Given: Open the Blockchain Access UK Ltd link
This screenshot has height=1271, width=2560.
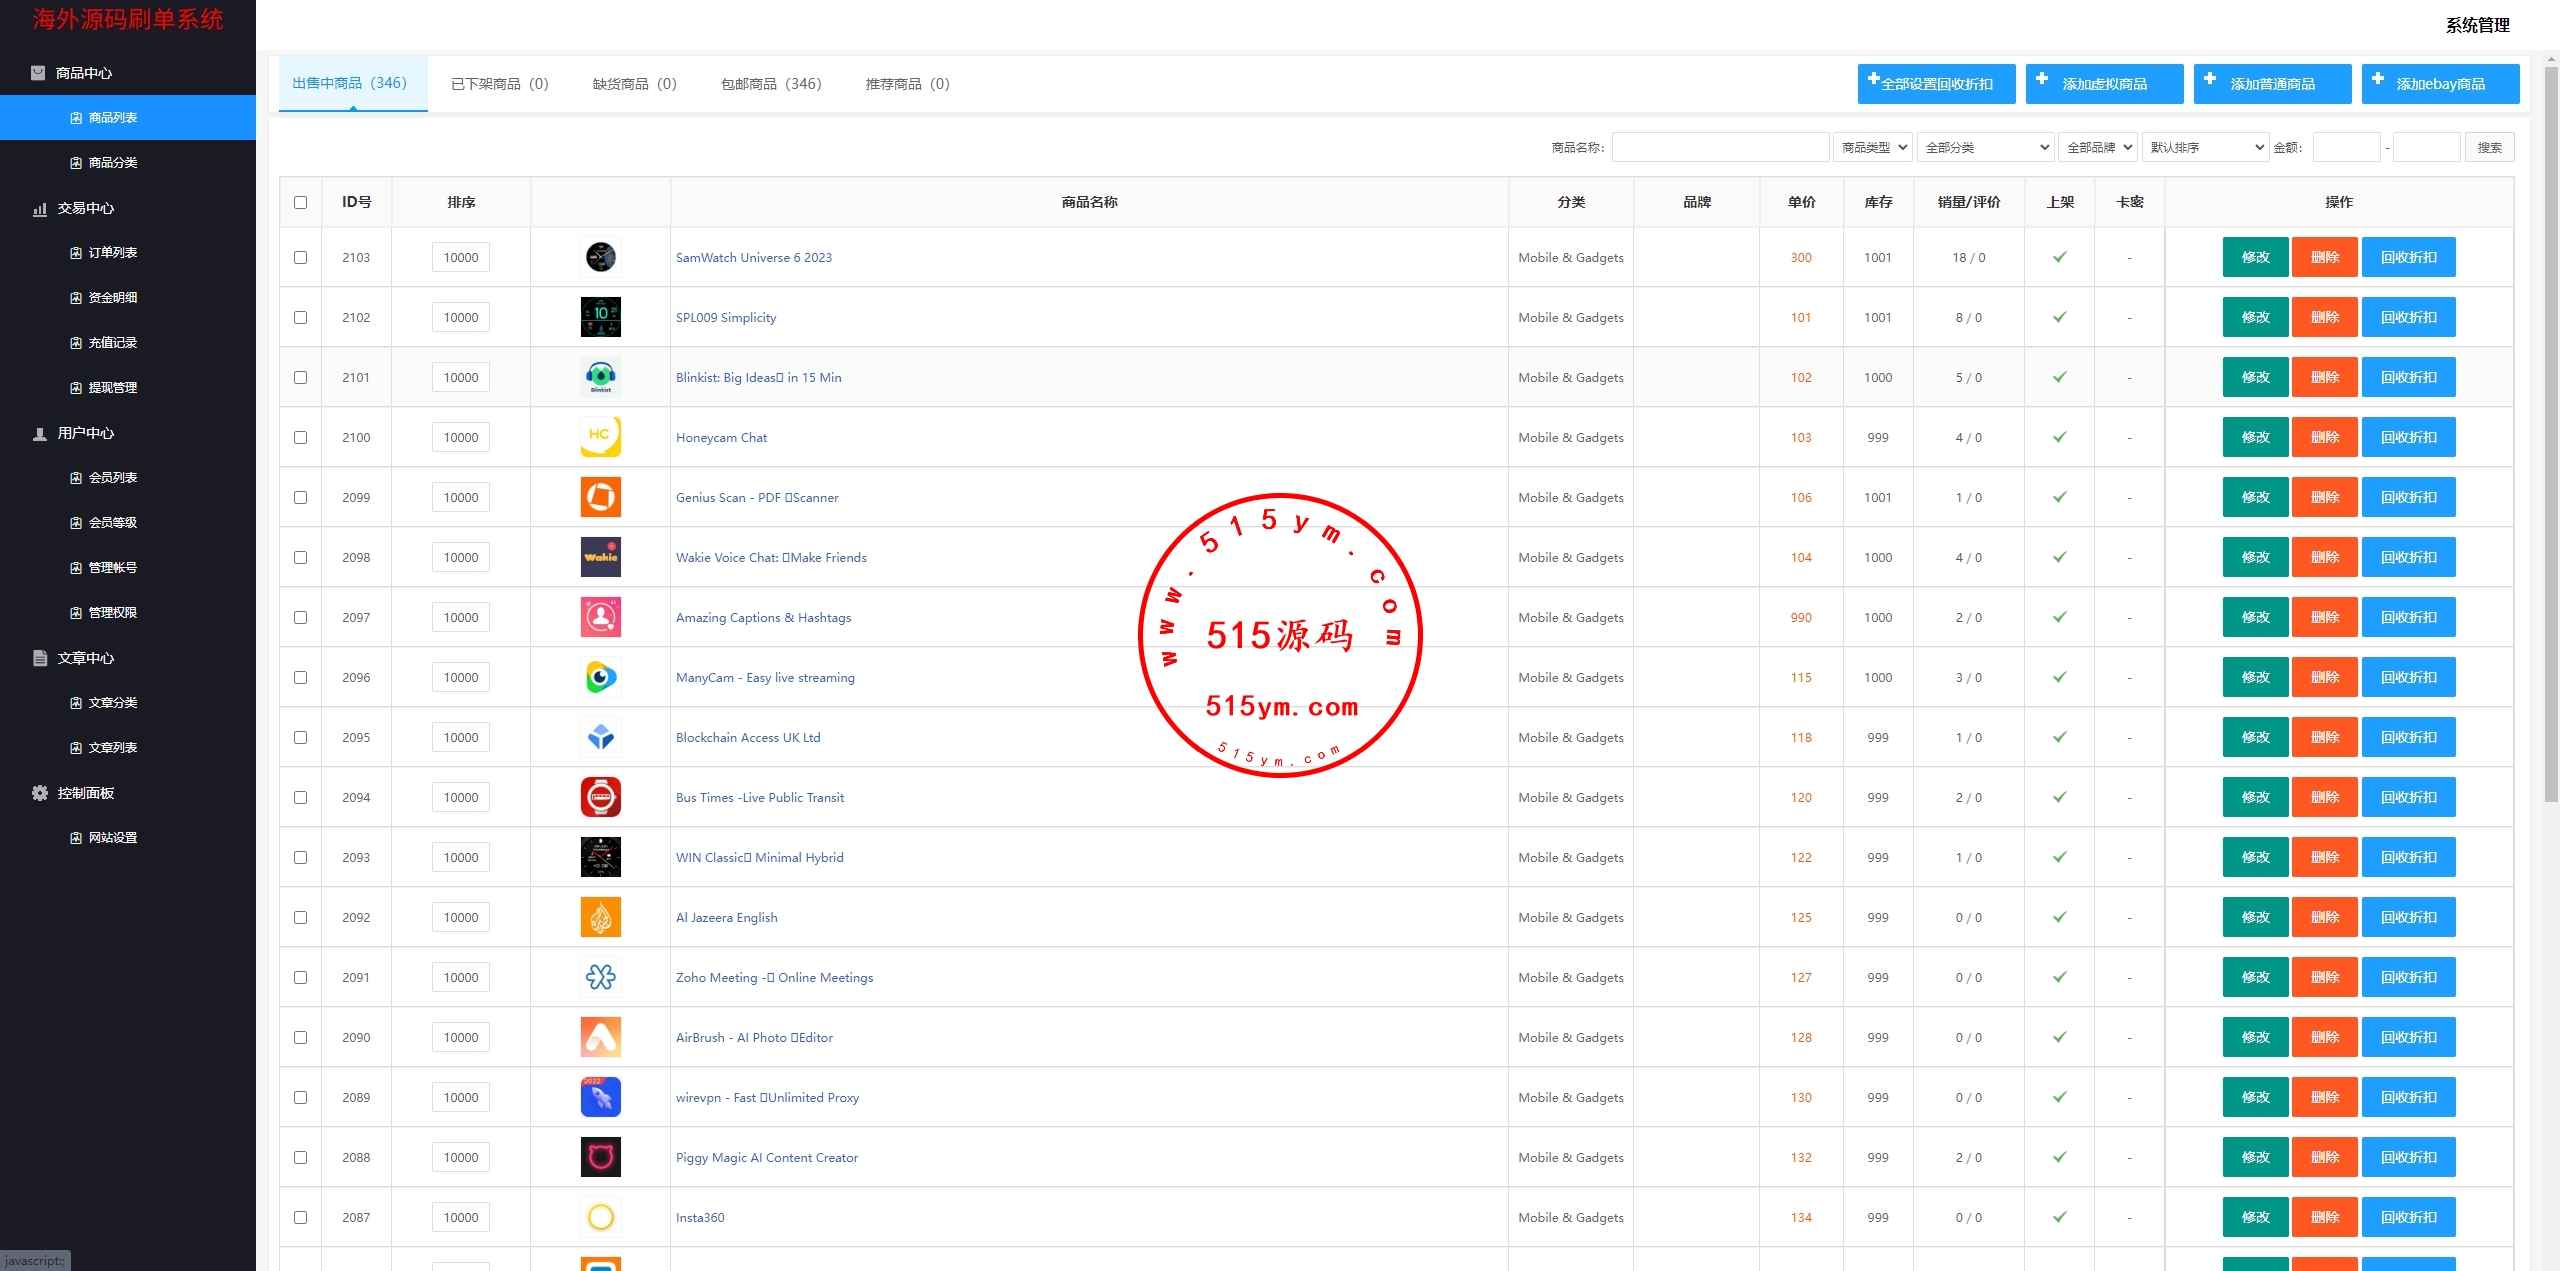Looking at the screenshot, I should coord(747,737).
